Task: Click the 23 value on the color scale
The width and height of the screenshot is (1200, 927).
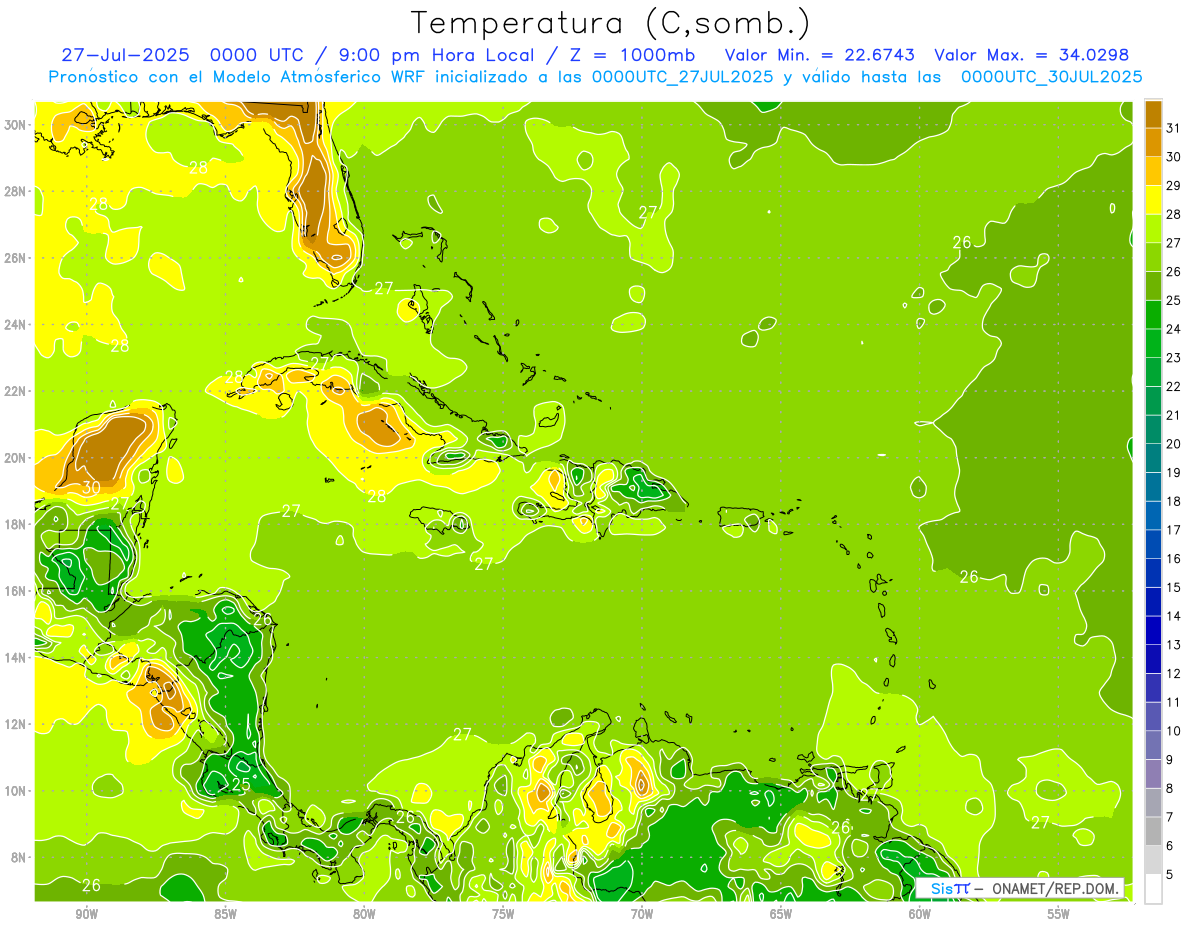Action: pyautogui.click(x=1173, y=358)
